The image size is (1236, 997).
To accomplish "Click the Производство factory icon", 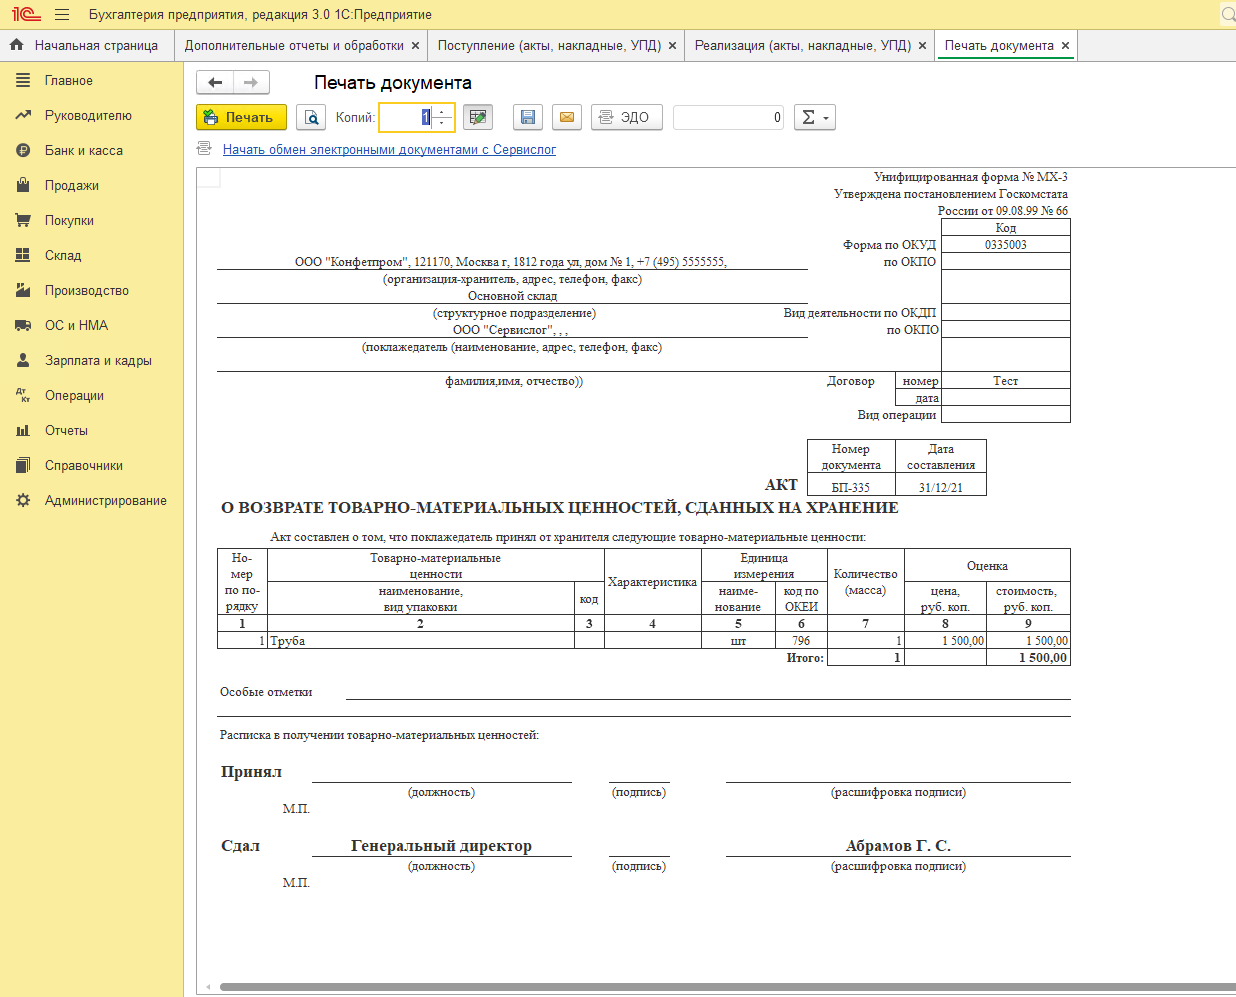I will pyautogui.click(x=23, y=290).
